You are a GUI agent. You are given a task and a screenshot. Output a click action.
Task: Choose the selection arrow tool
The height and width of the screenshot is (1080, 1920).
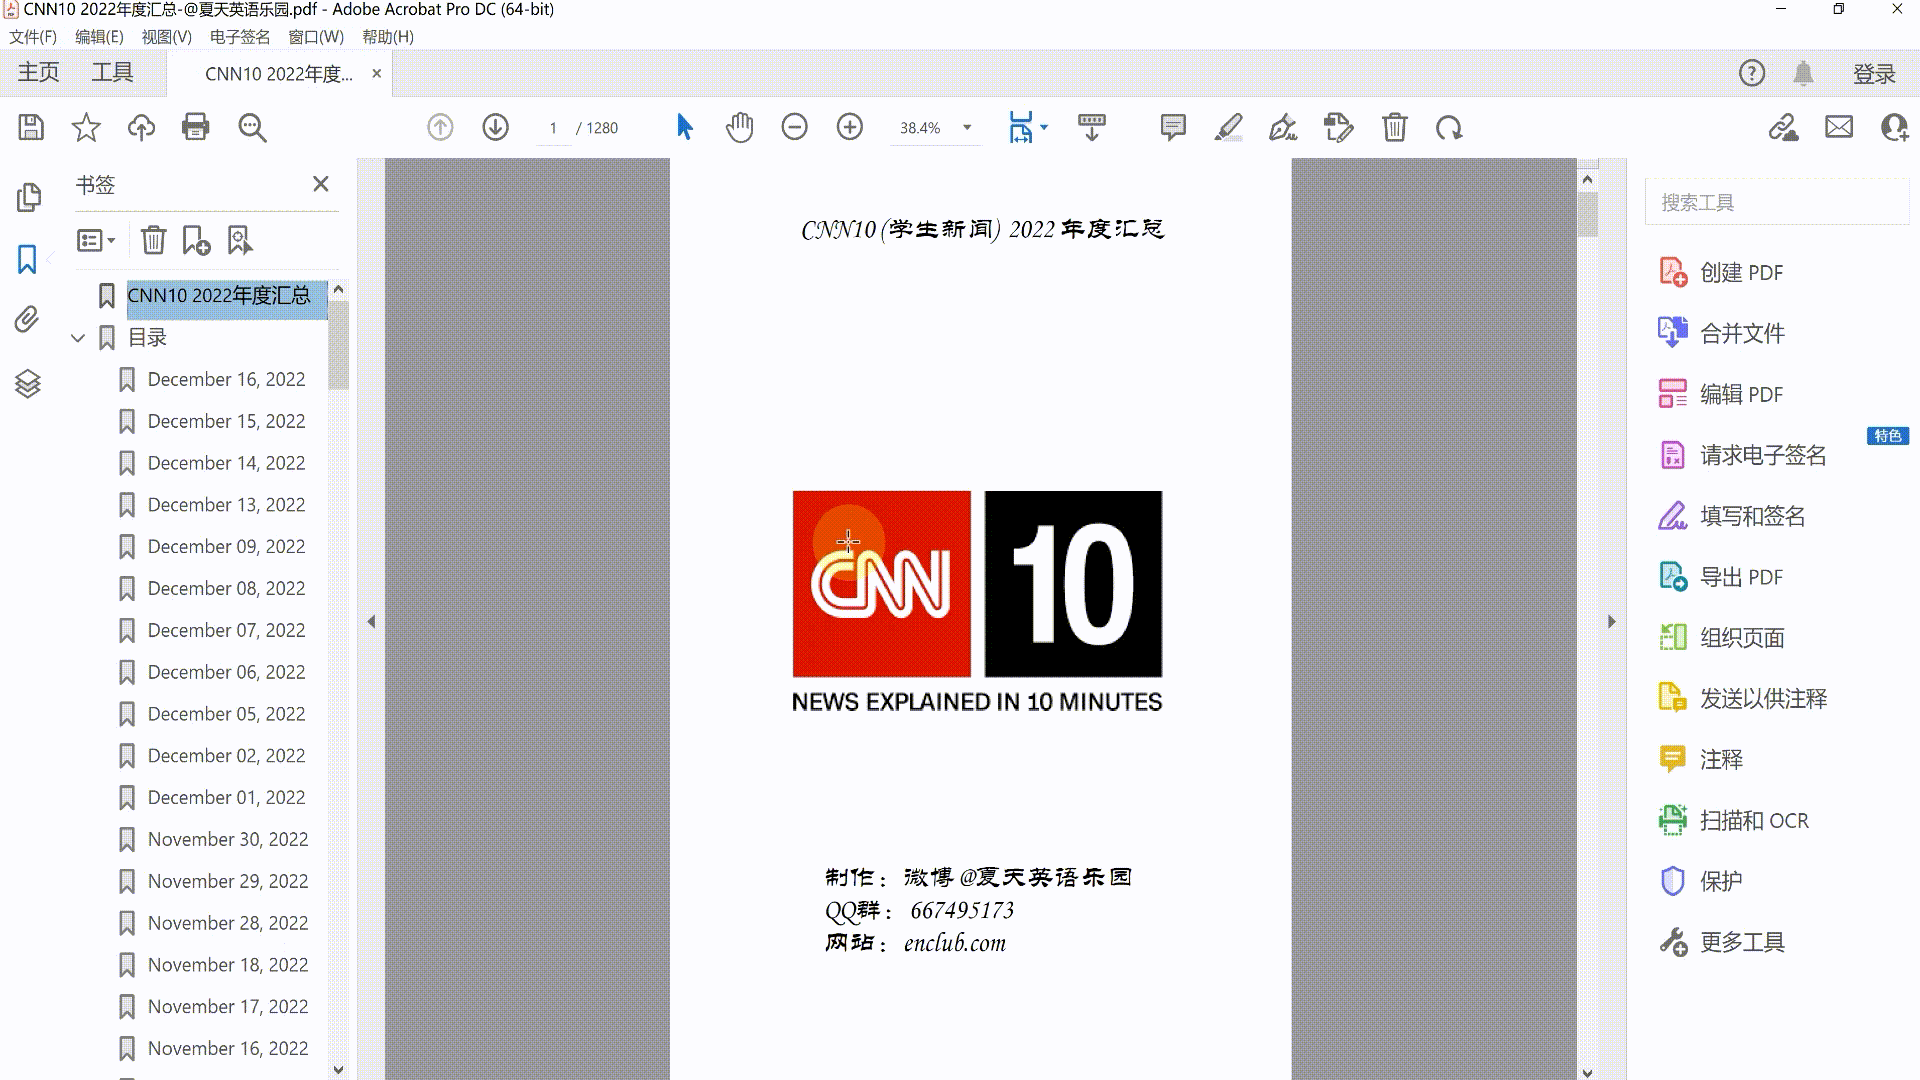pyautogui.click(x=685, y=127)
